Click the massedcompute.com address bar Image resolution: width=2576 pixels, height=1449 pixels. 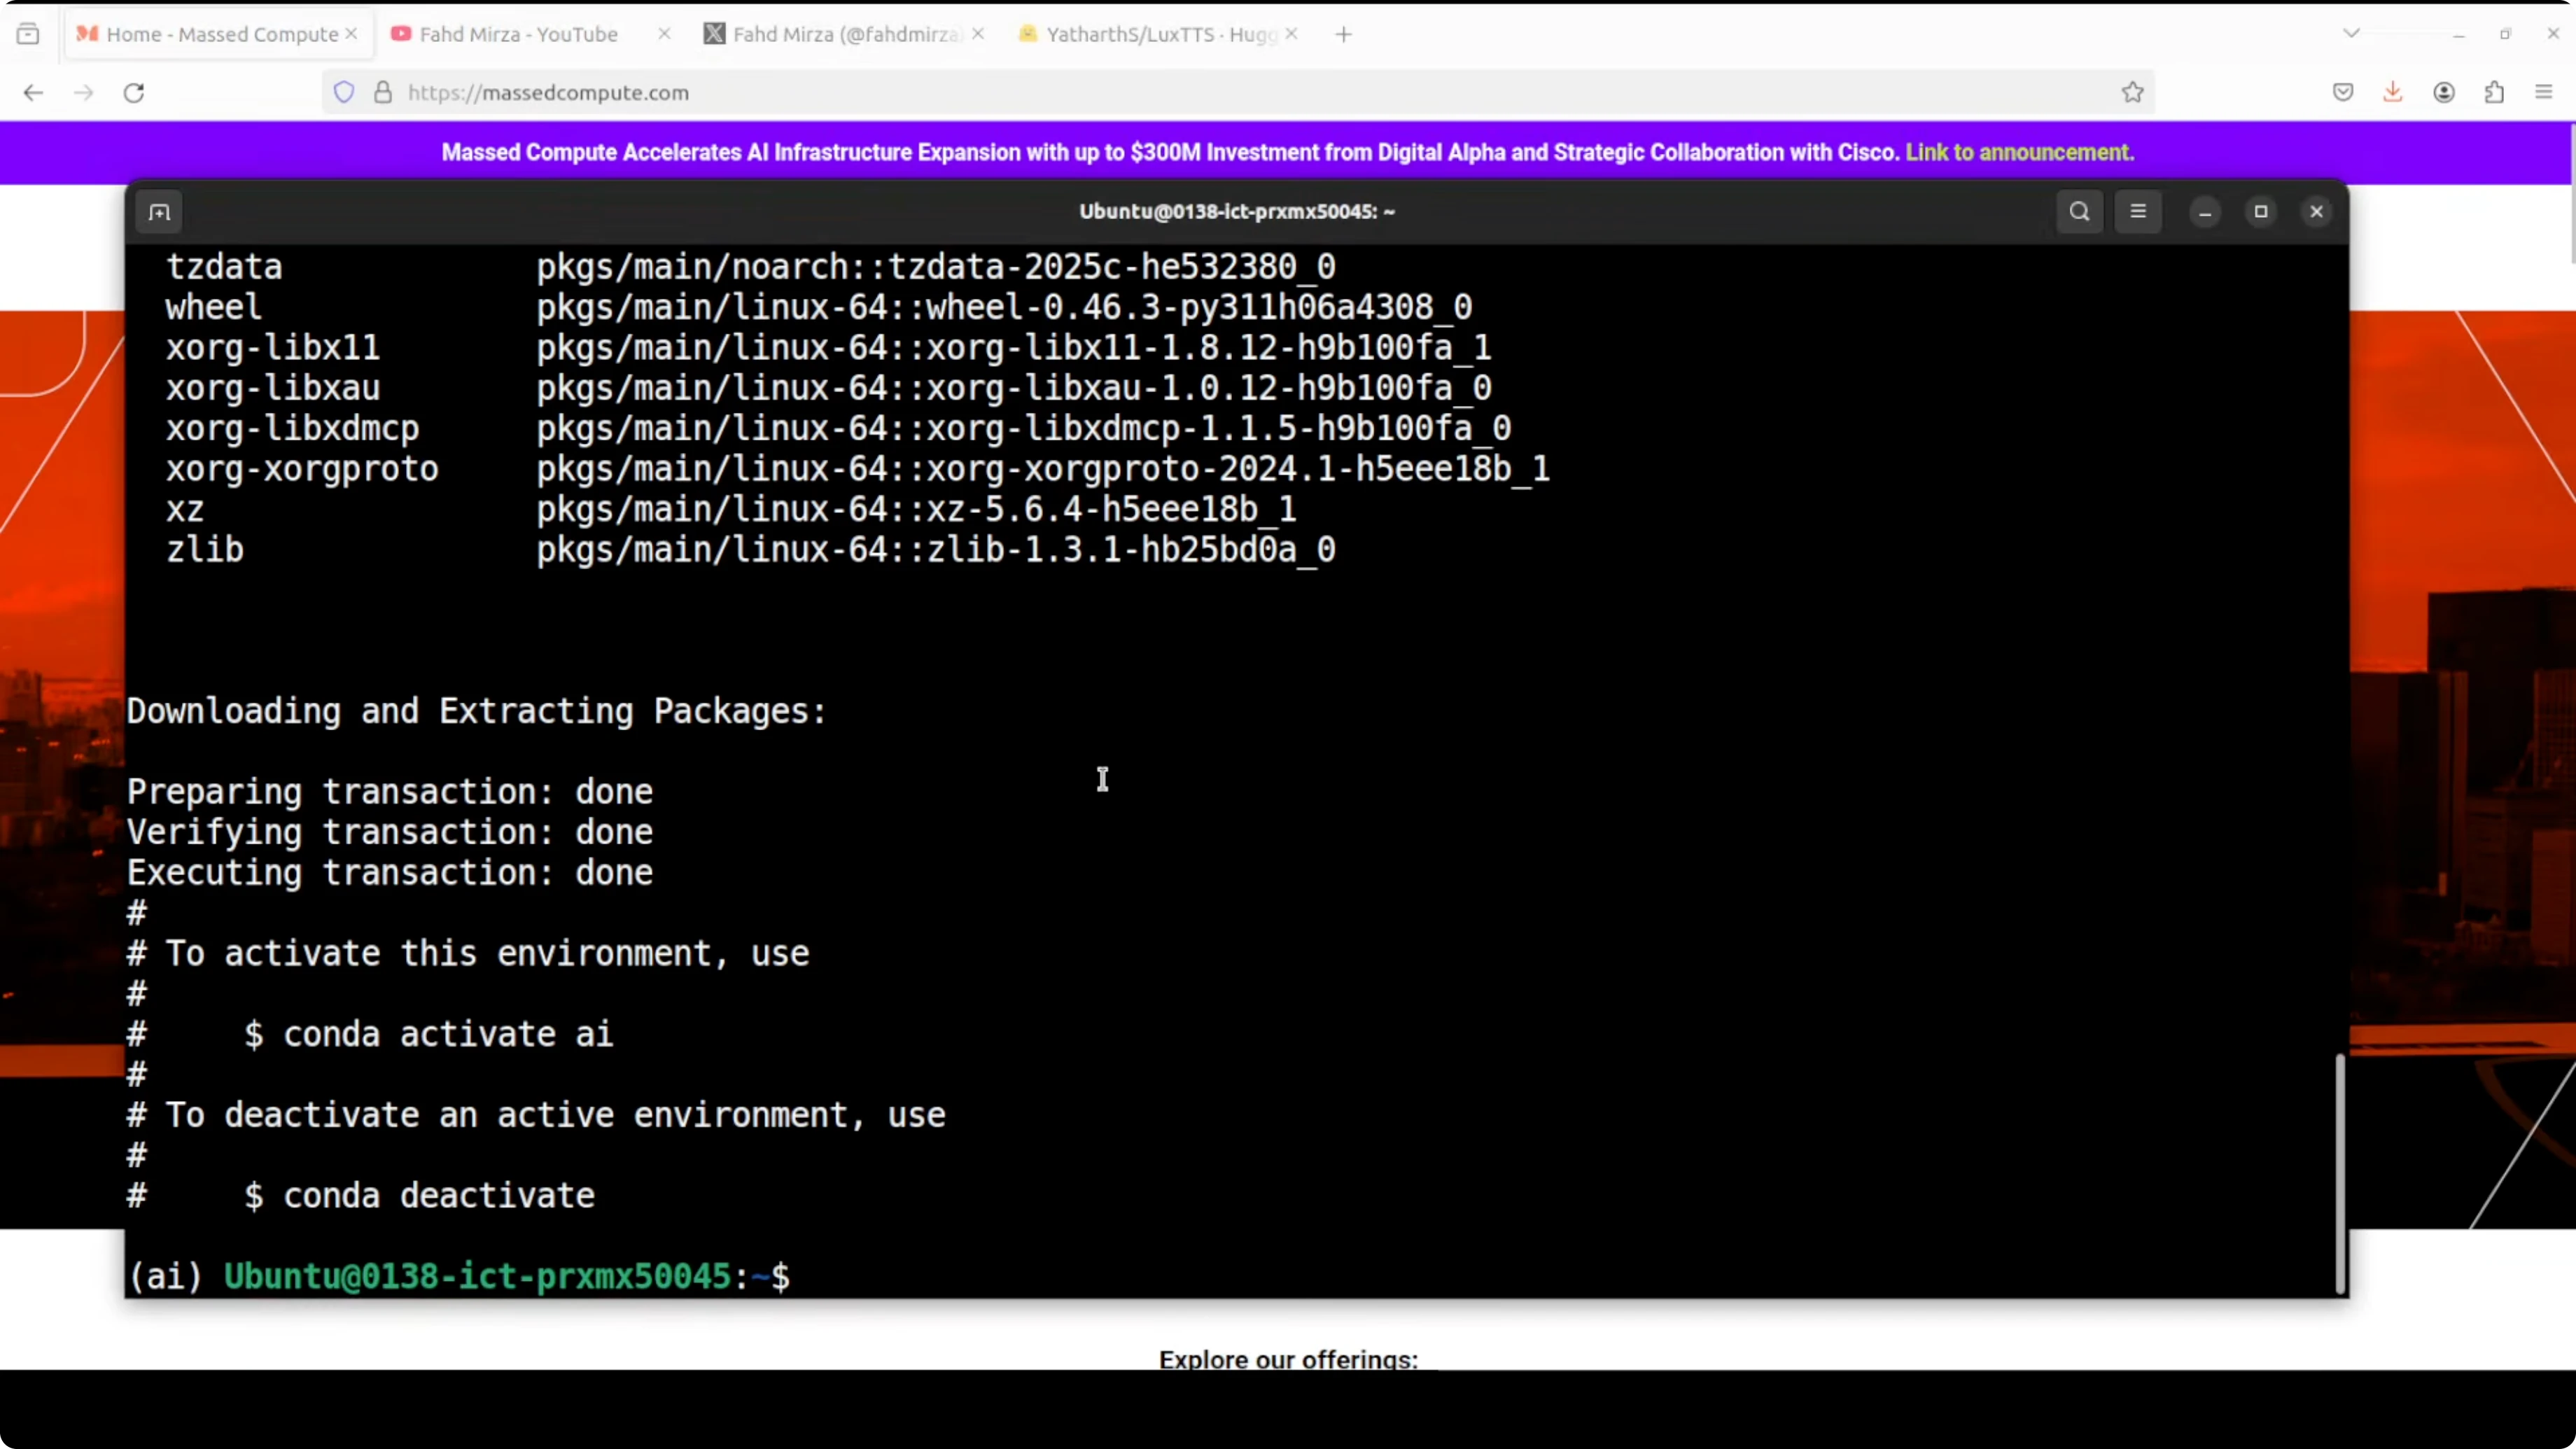pyautogui.click(x=1200, y=92)
